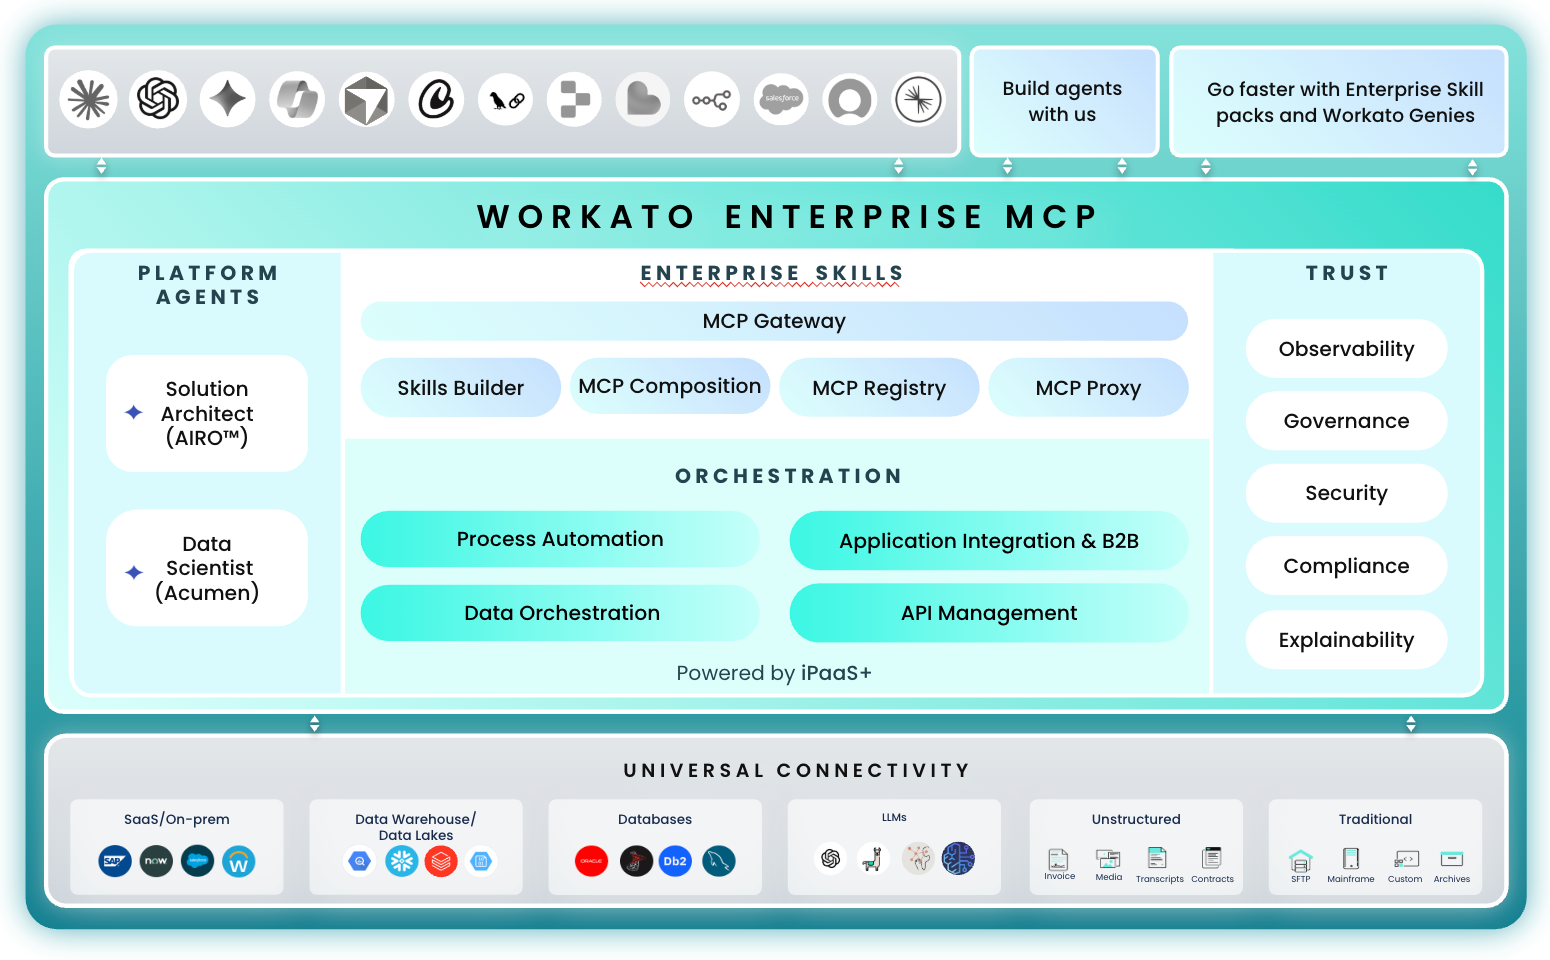The width and height of the screenshot is (1550, 960).
Task: Open the MCP Gateway bar
Action: [x=774, y=321]
